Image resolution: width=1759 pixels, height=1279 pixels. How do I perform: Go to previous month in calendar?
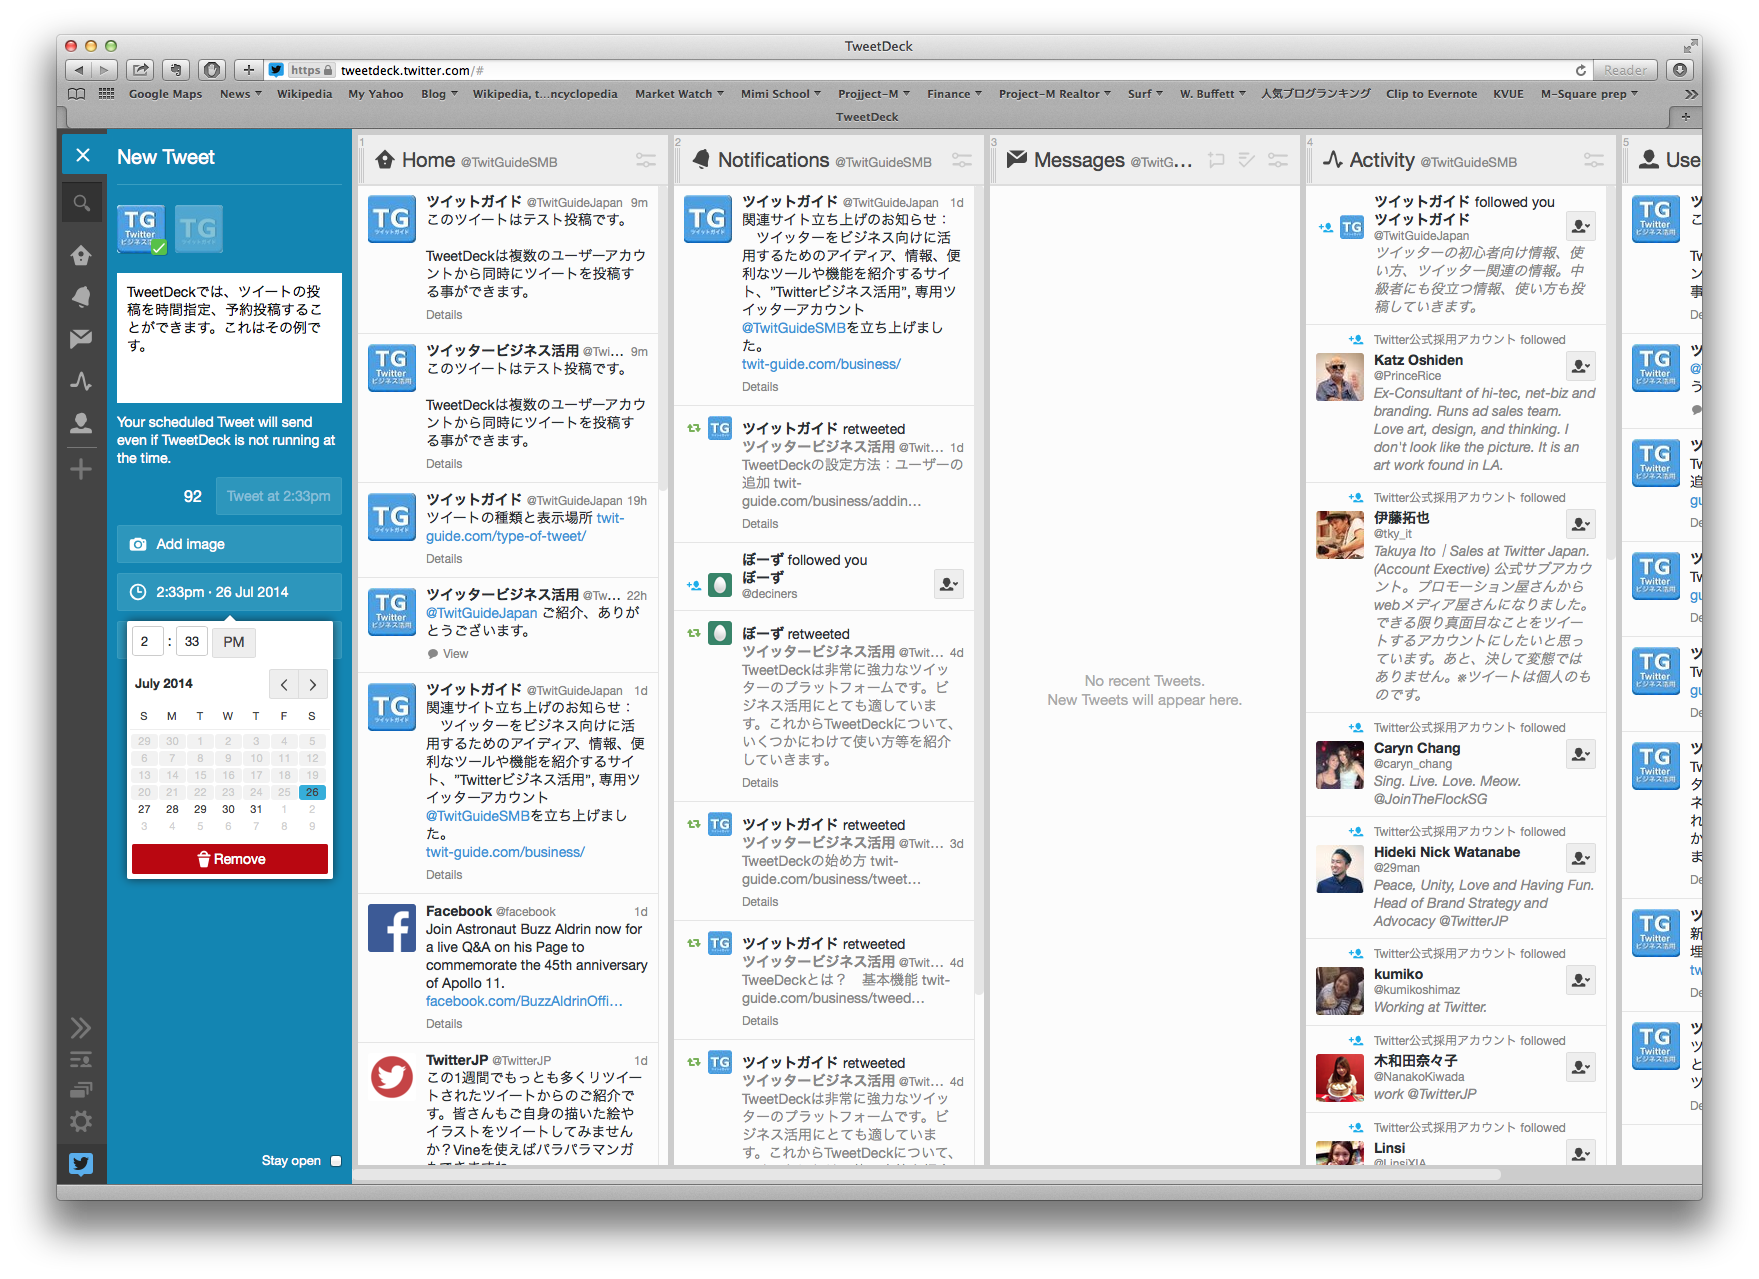[x=284, y=685]
